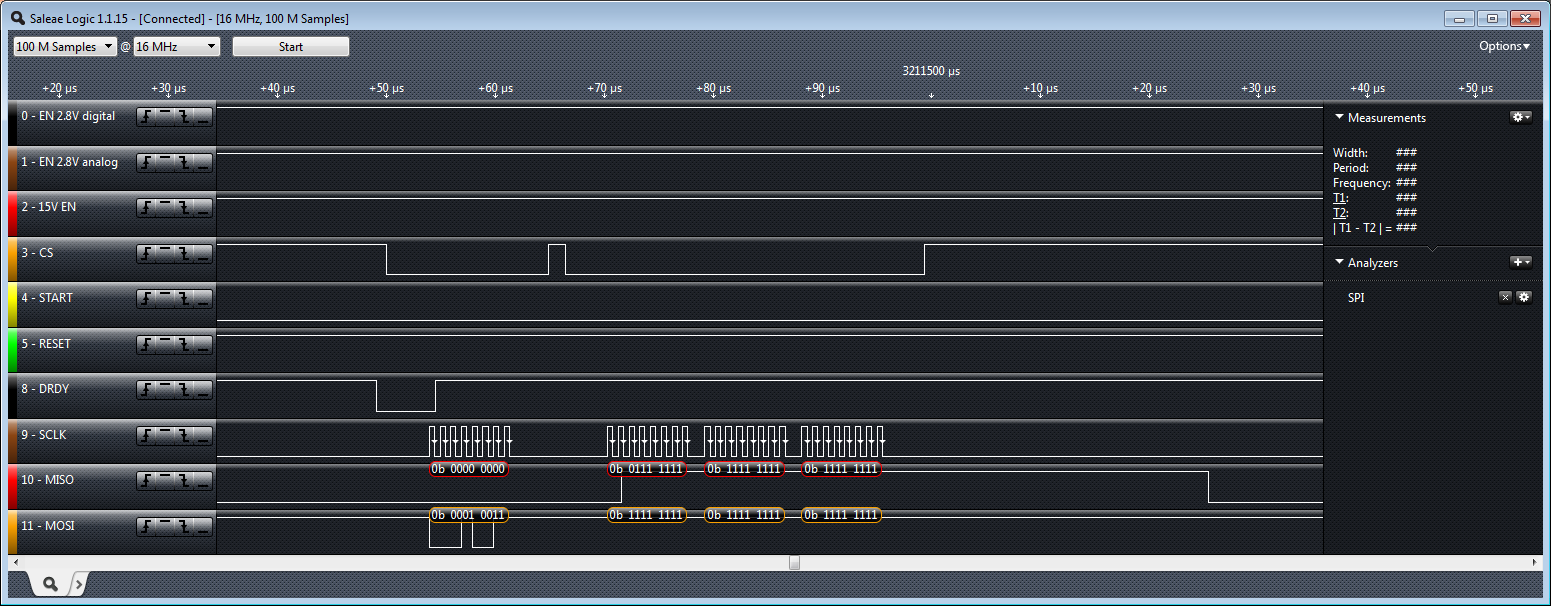
Task: Click the 3211500 µs timeline marker
Action: 931,71
